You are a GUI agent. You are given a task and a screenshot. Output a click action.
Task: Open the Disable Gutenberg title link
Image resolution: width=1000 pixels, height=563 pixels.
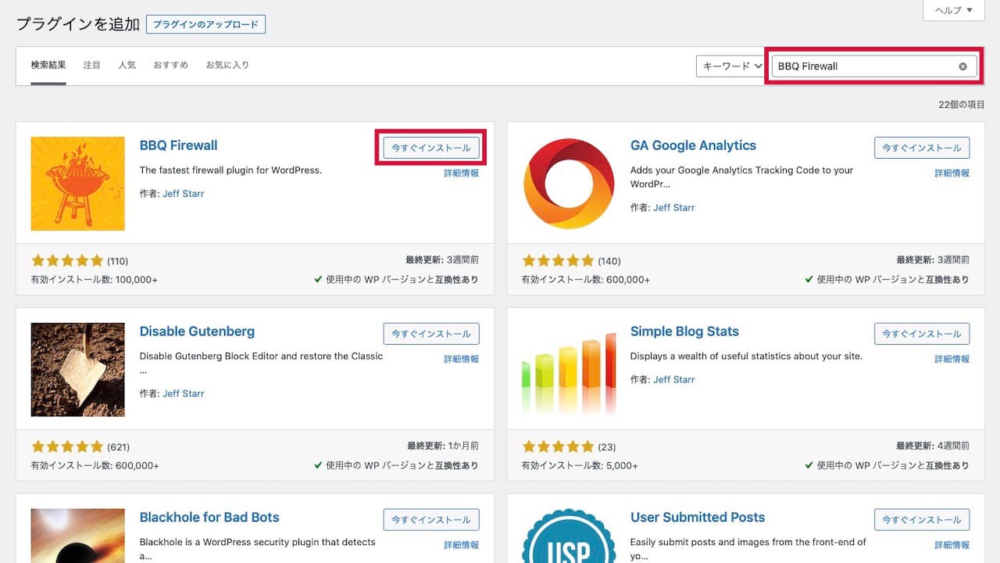point(197,332)
